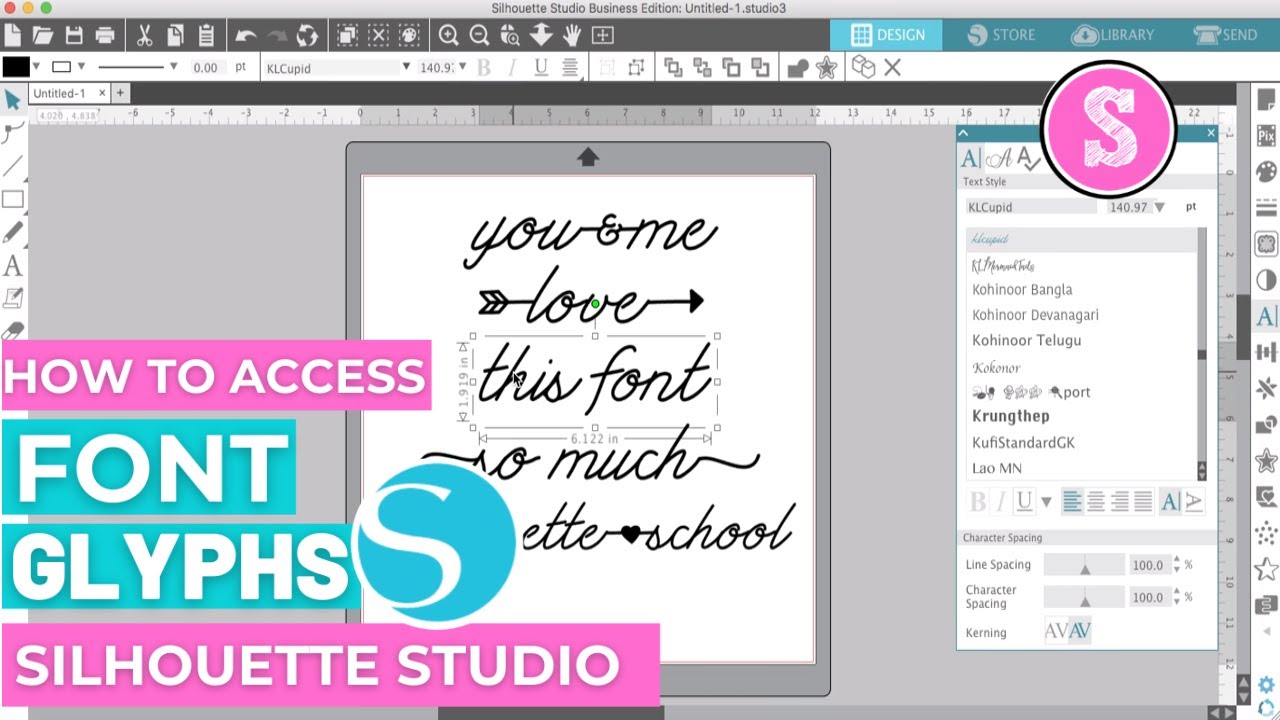Adjust Line Spacing value stepper
Screen dimensions: 1280x720
coord(1177,565)
